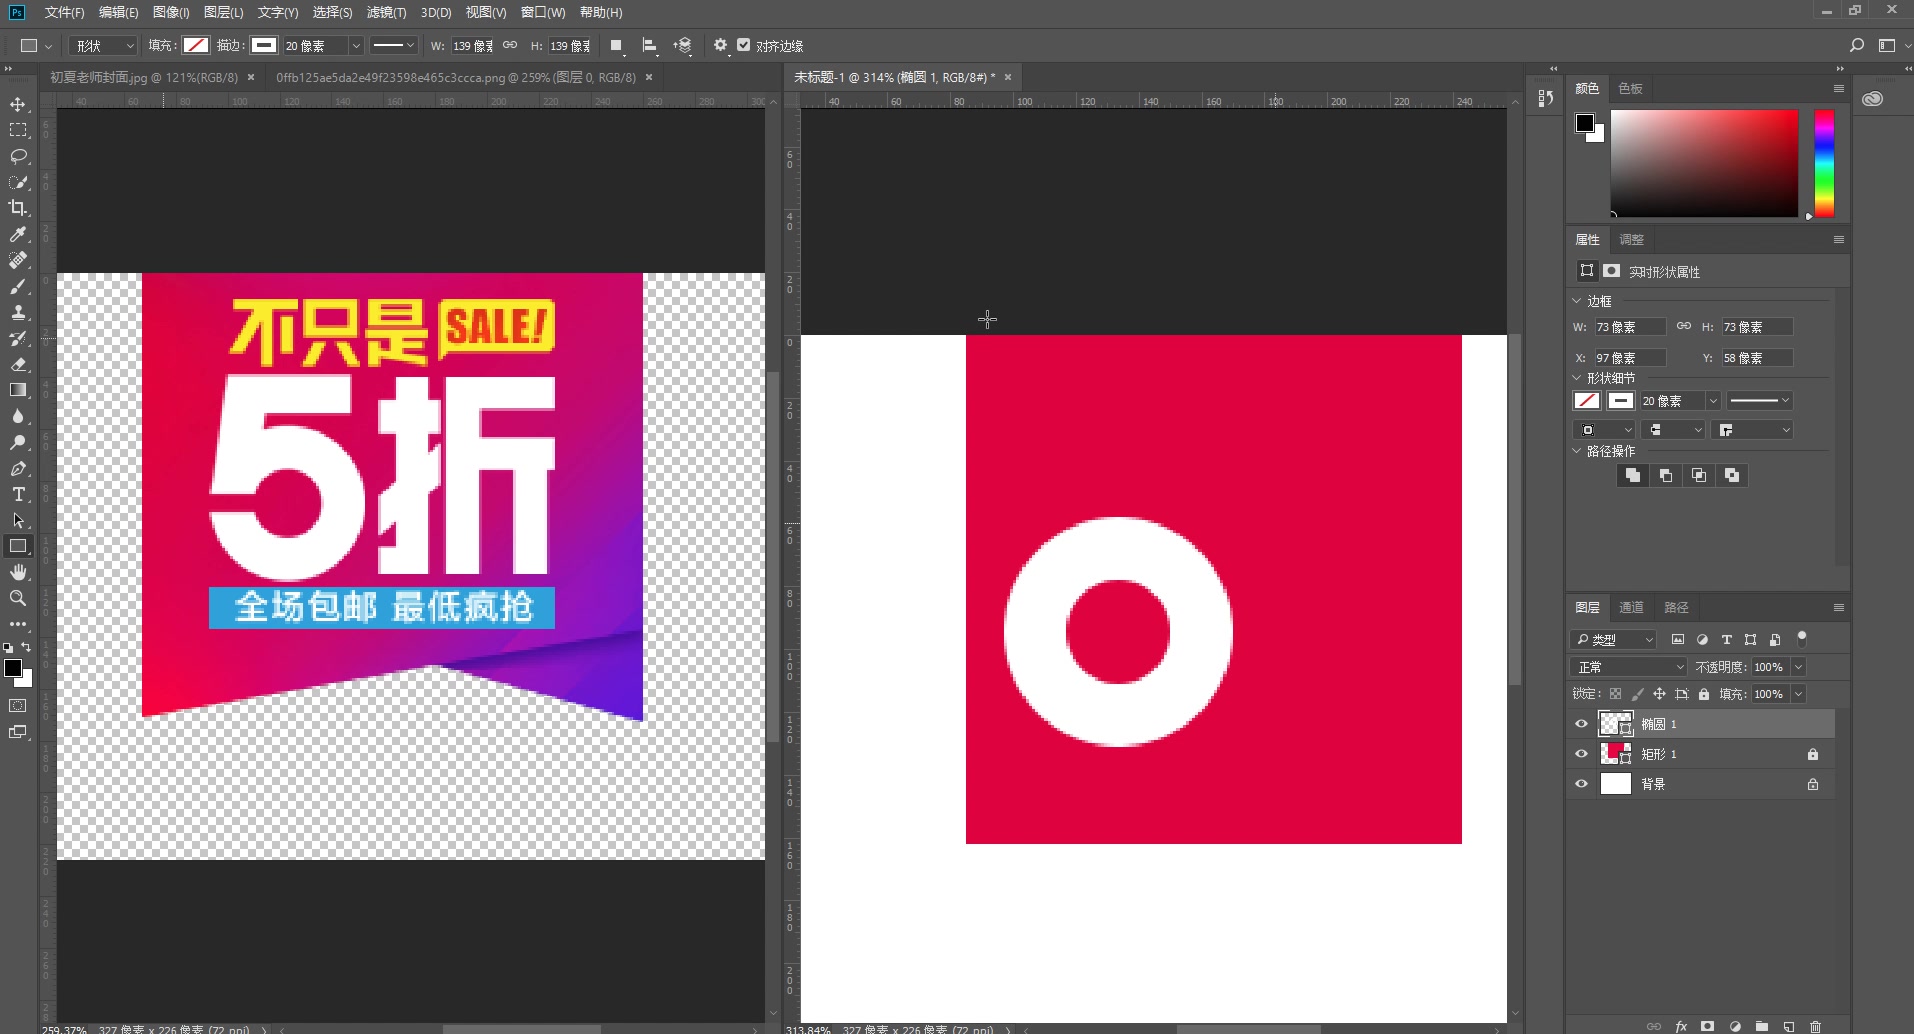1914x1034 pixels.
Task: Swap foreground and background colors
Action: coord(27,648)
